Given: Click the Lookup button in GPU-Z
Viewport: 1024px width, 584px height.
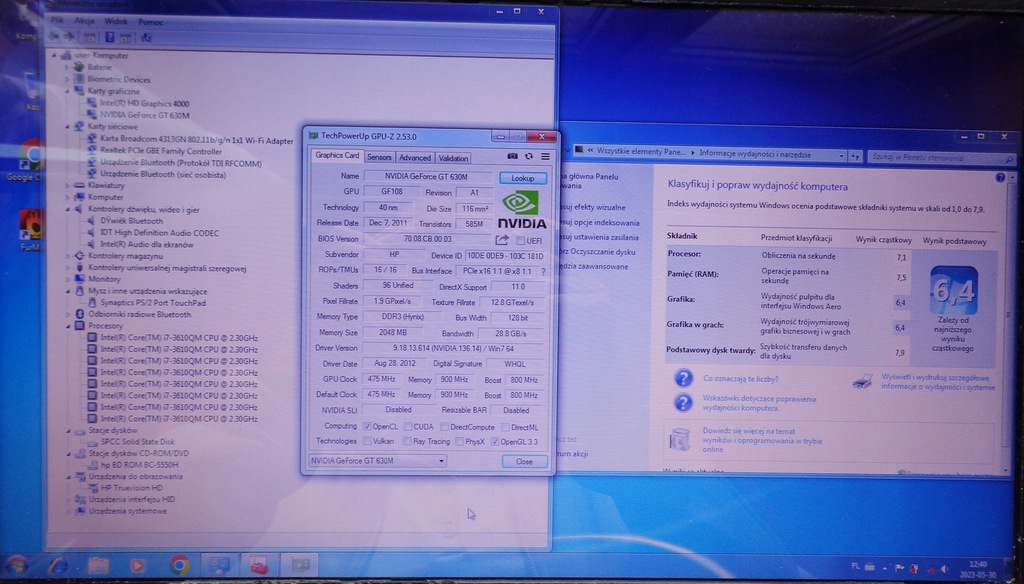Looking at the screenshot, I should pos(523,178).
